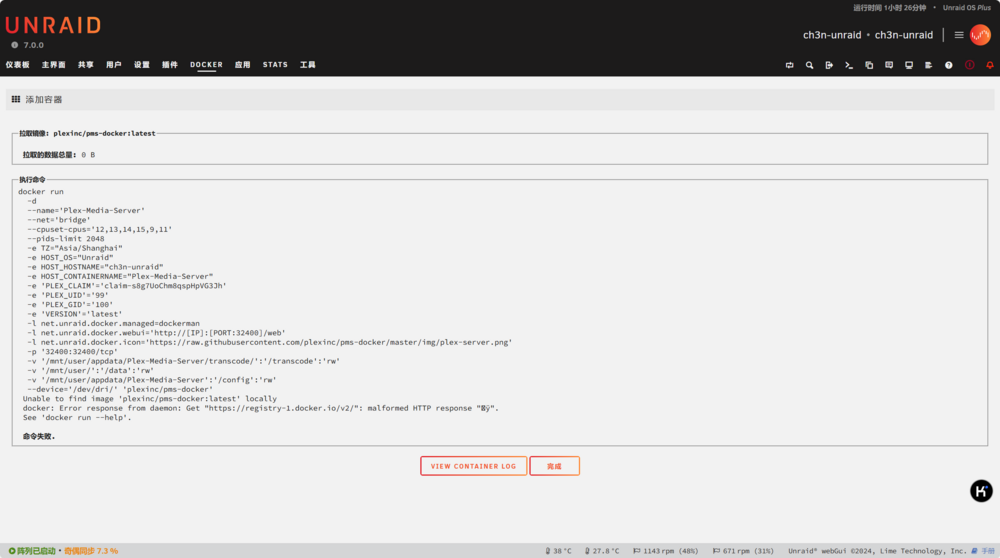This screenshot has width=1000, height=558.
Task: Click the green array started status icon
Action: [x=11, y=551]
